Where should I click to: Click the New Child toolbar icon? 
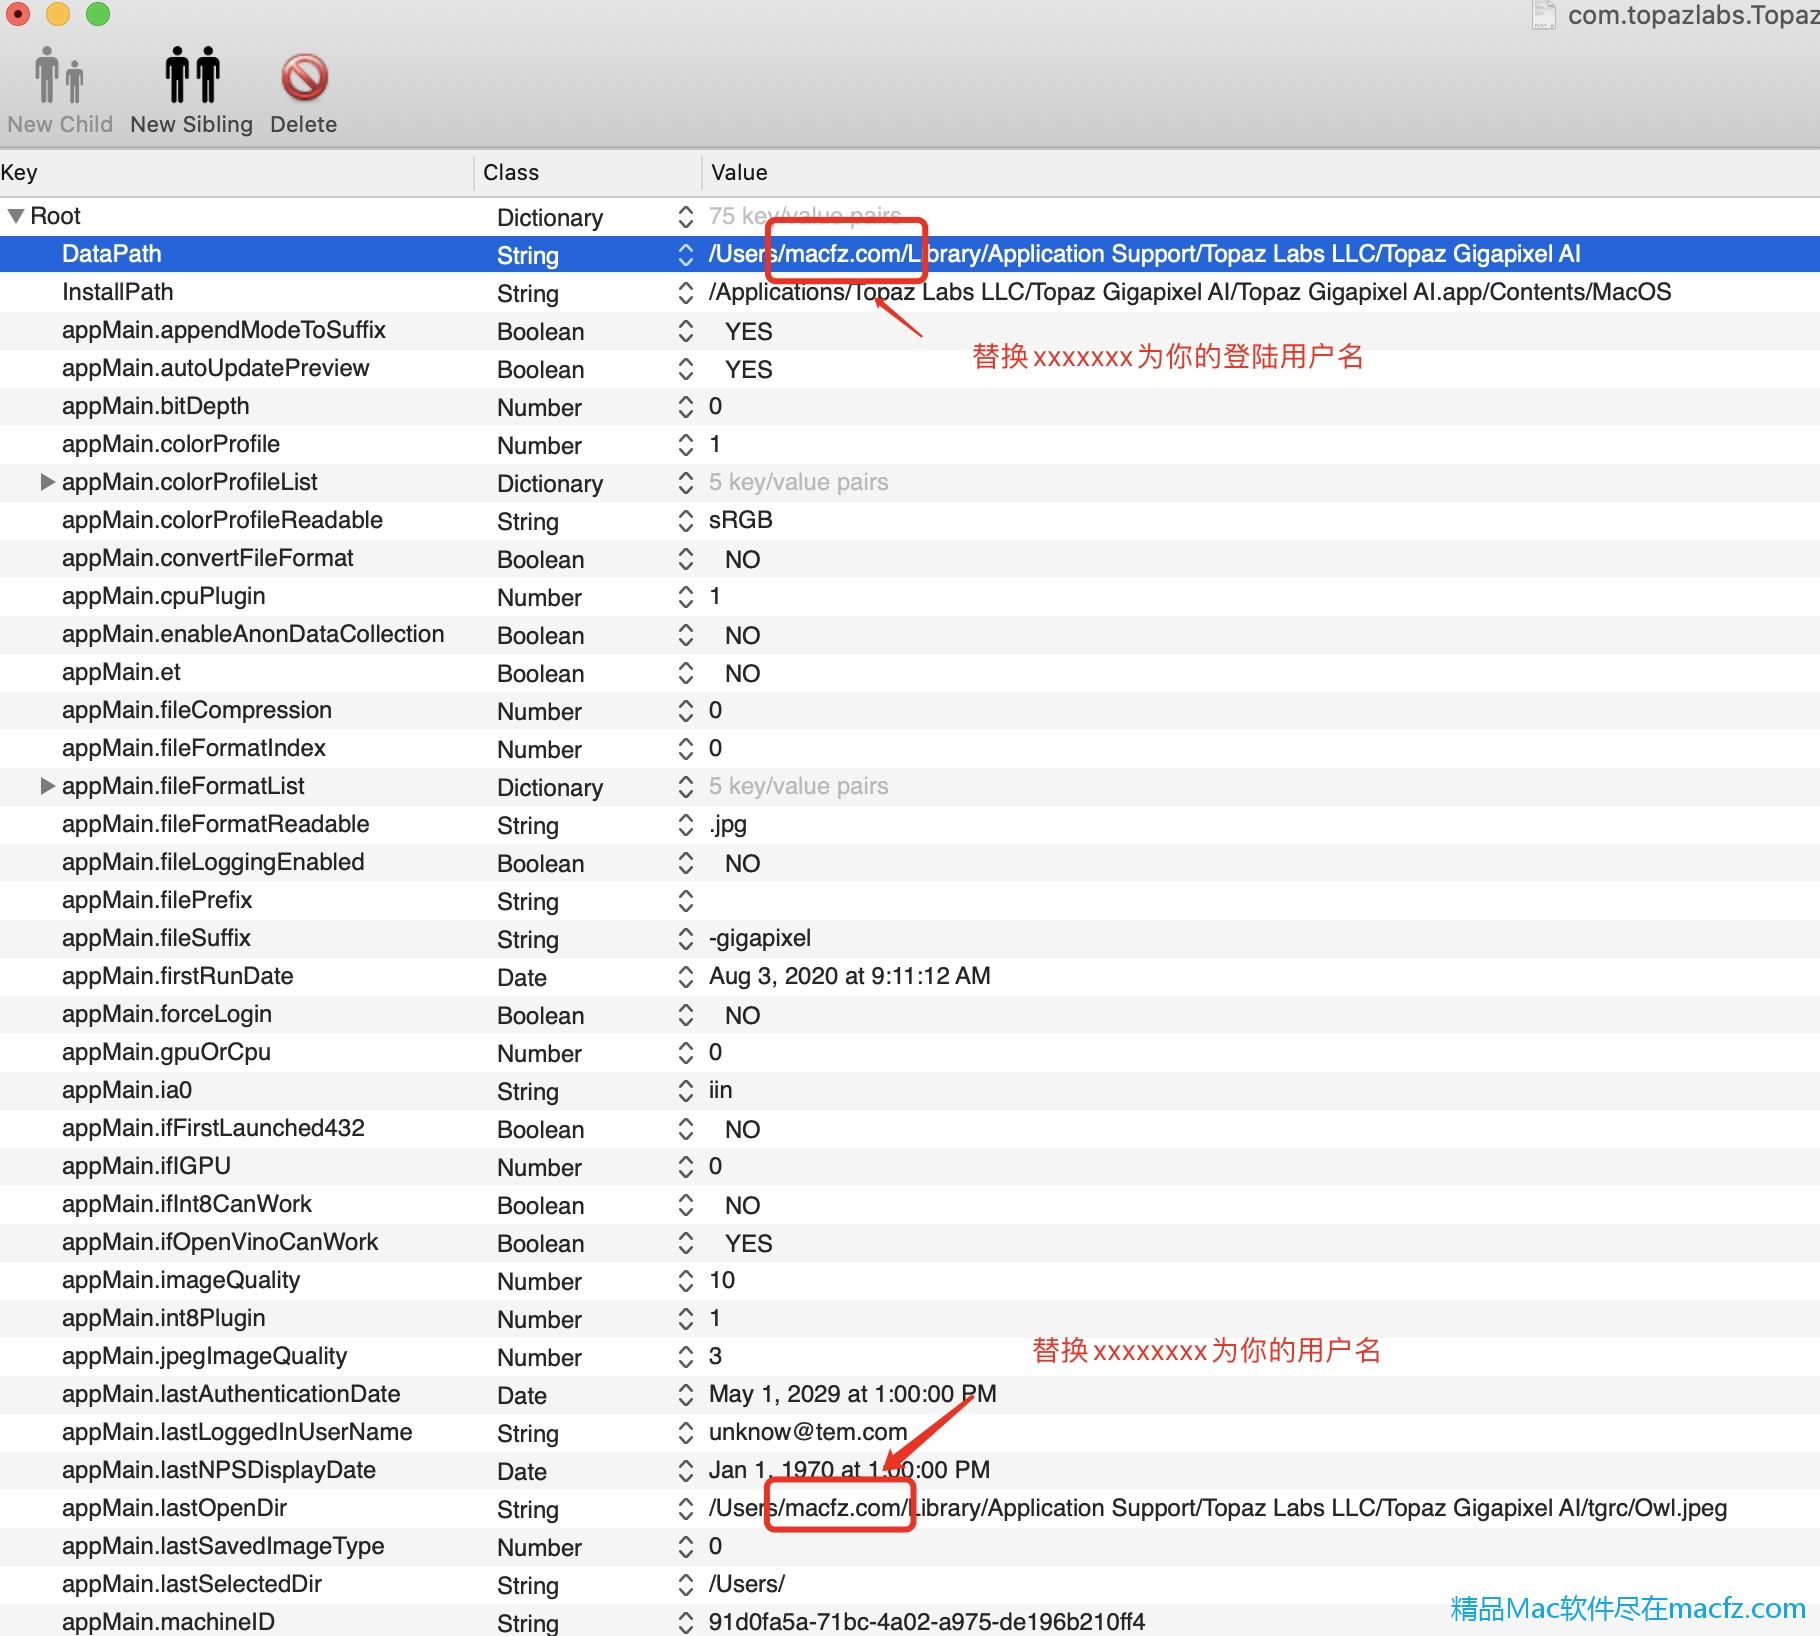pyautogui.click(x=59, y=75)
